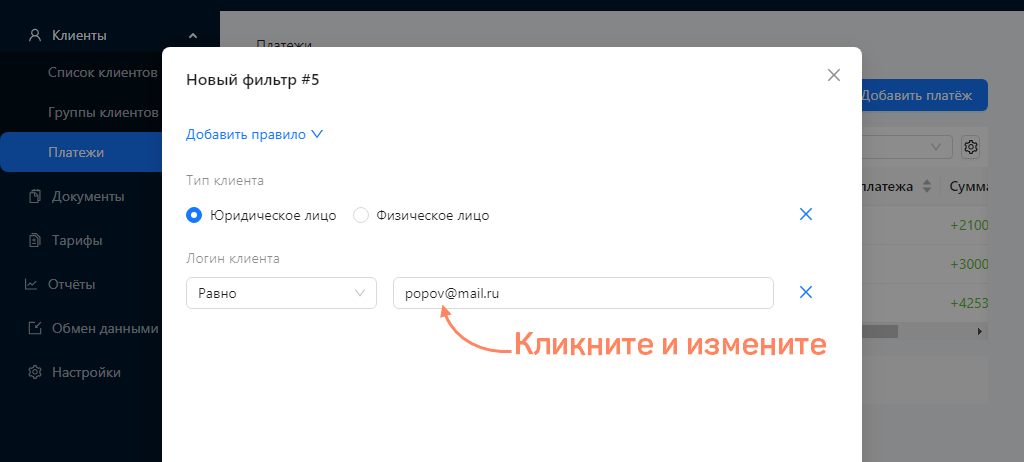1024x462 pixels.
Task: Open Отчёты reports section
Action: pos(71,284)
